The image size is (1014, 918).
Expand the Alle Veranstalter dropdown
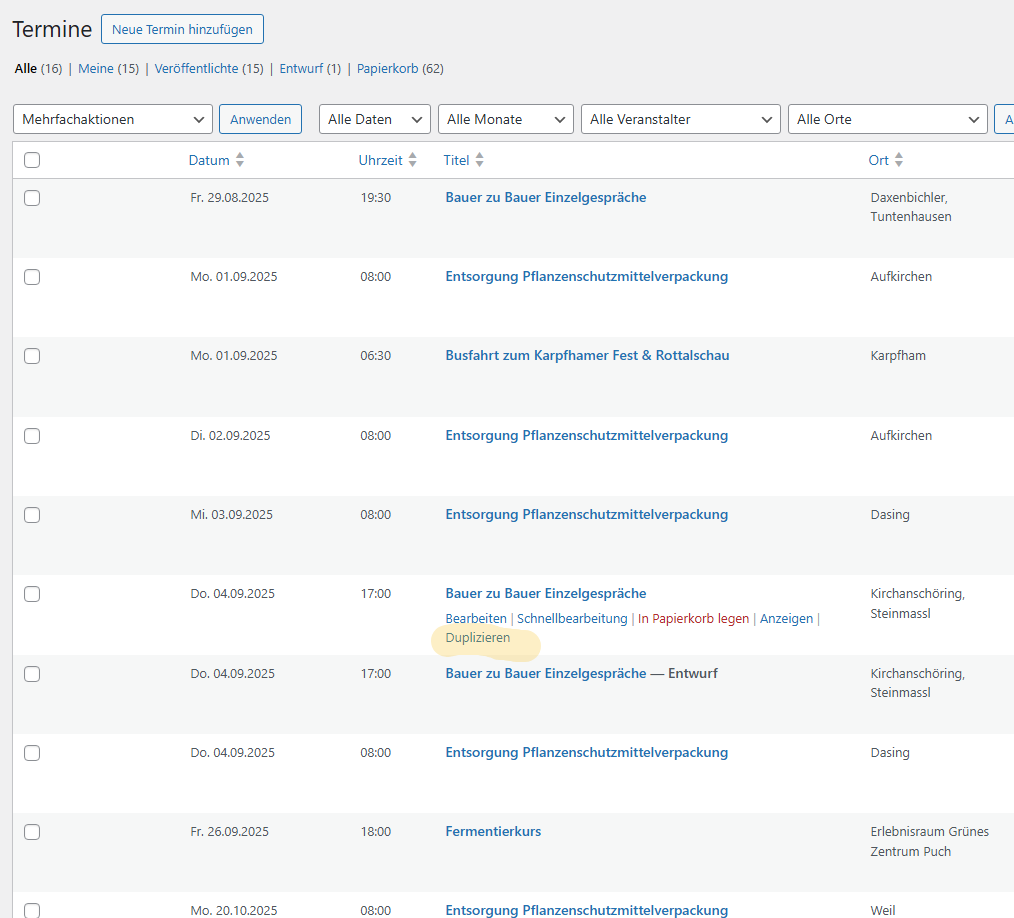point(681,119)
